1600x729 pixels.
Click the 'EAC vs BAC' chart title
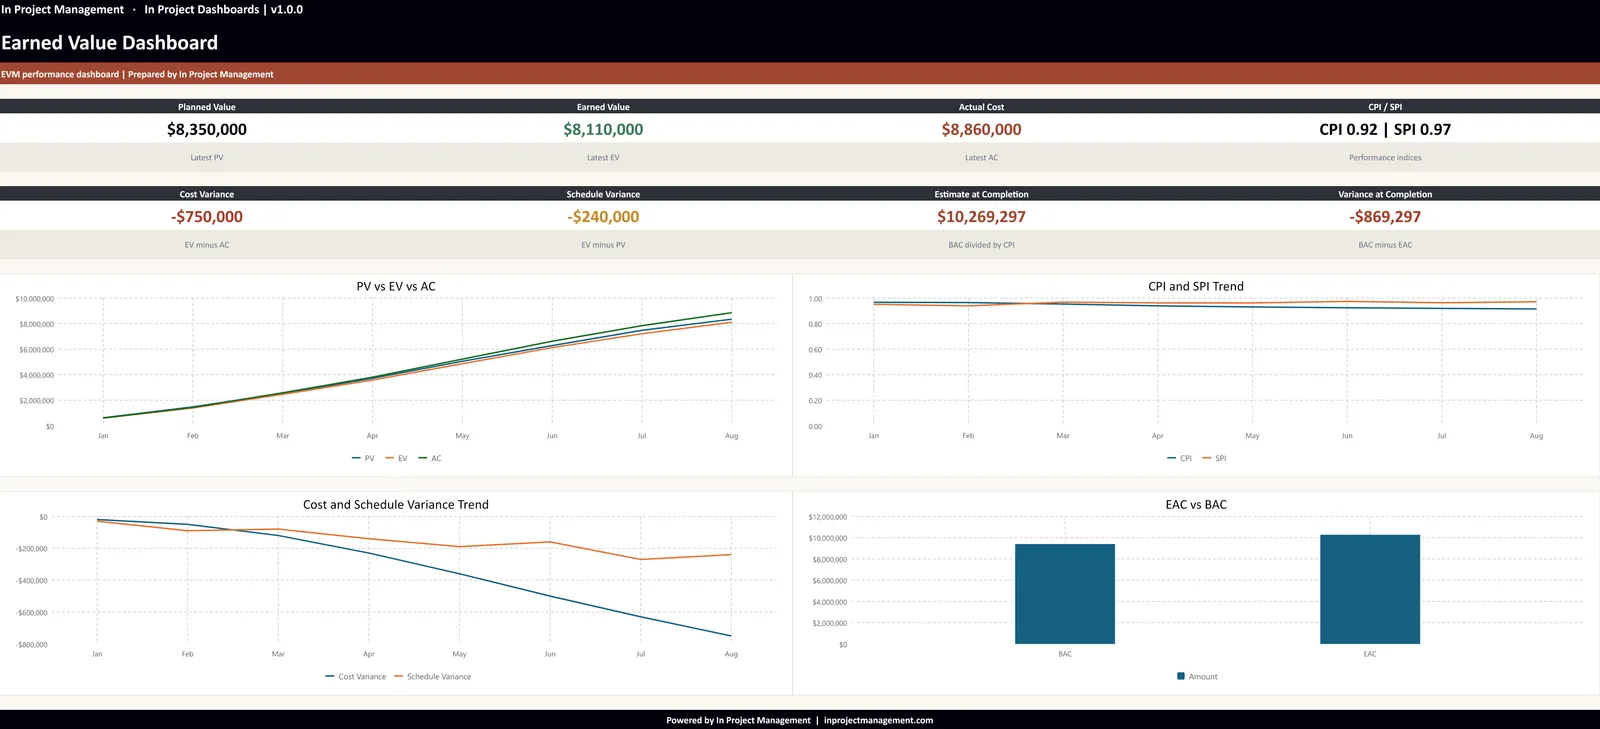(x=1196, y=505)
